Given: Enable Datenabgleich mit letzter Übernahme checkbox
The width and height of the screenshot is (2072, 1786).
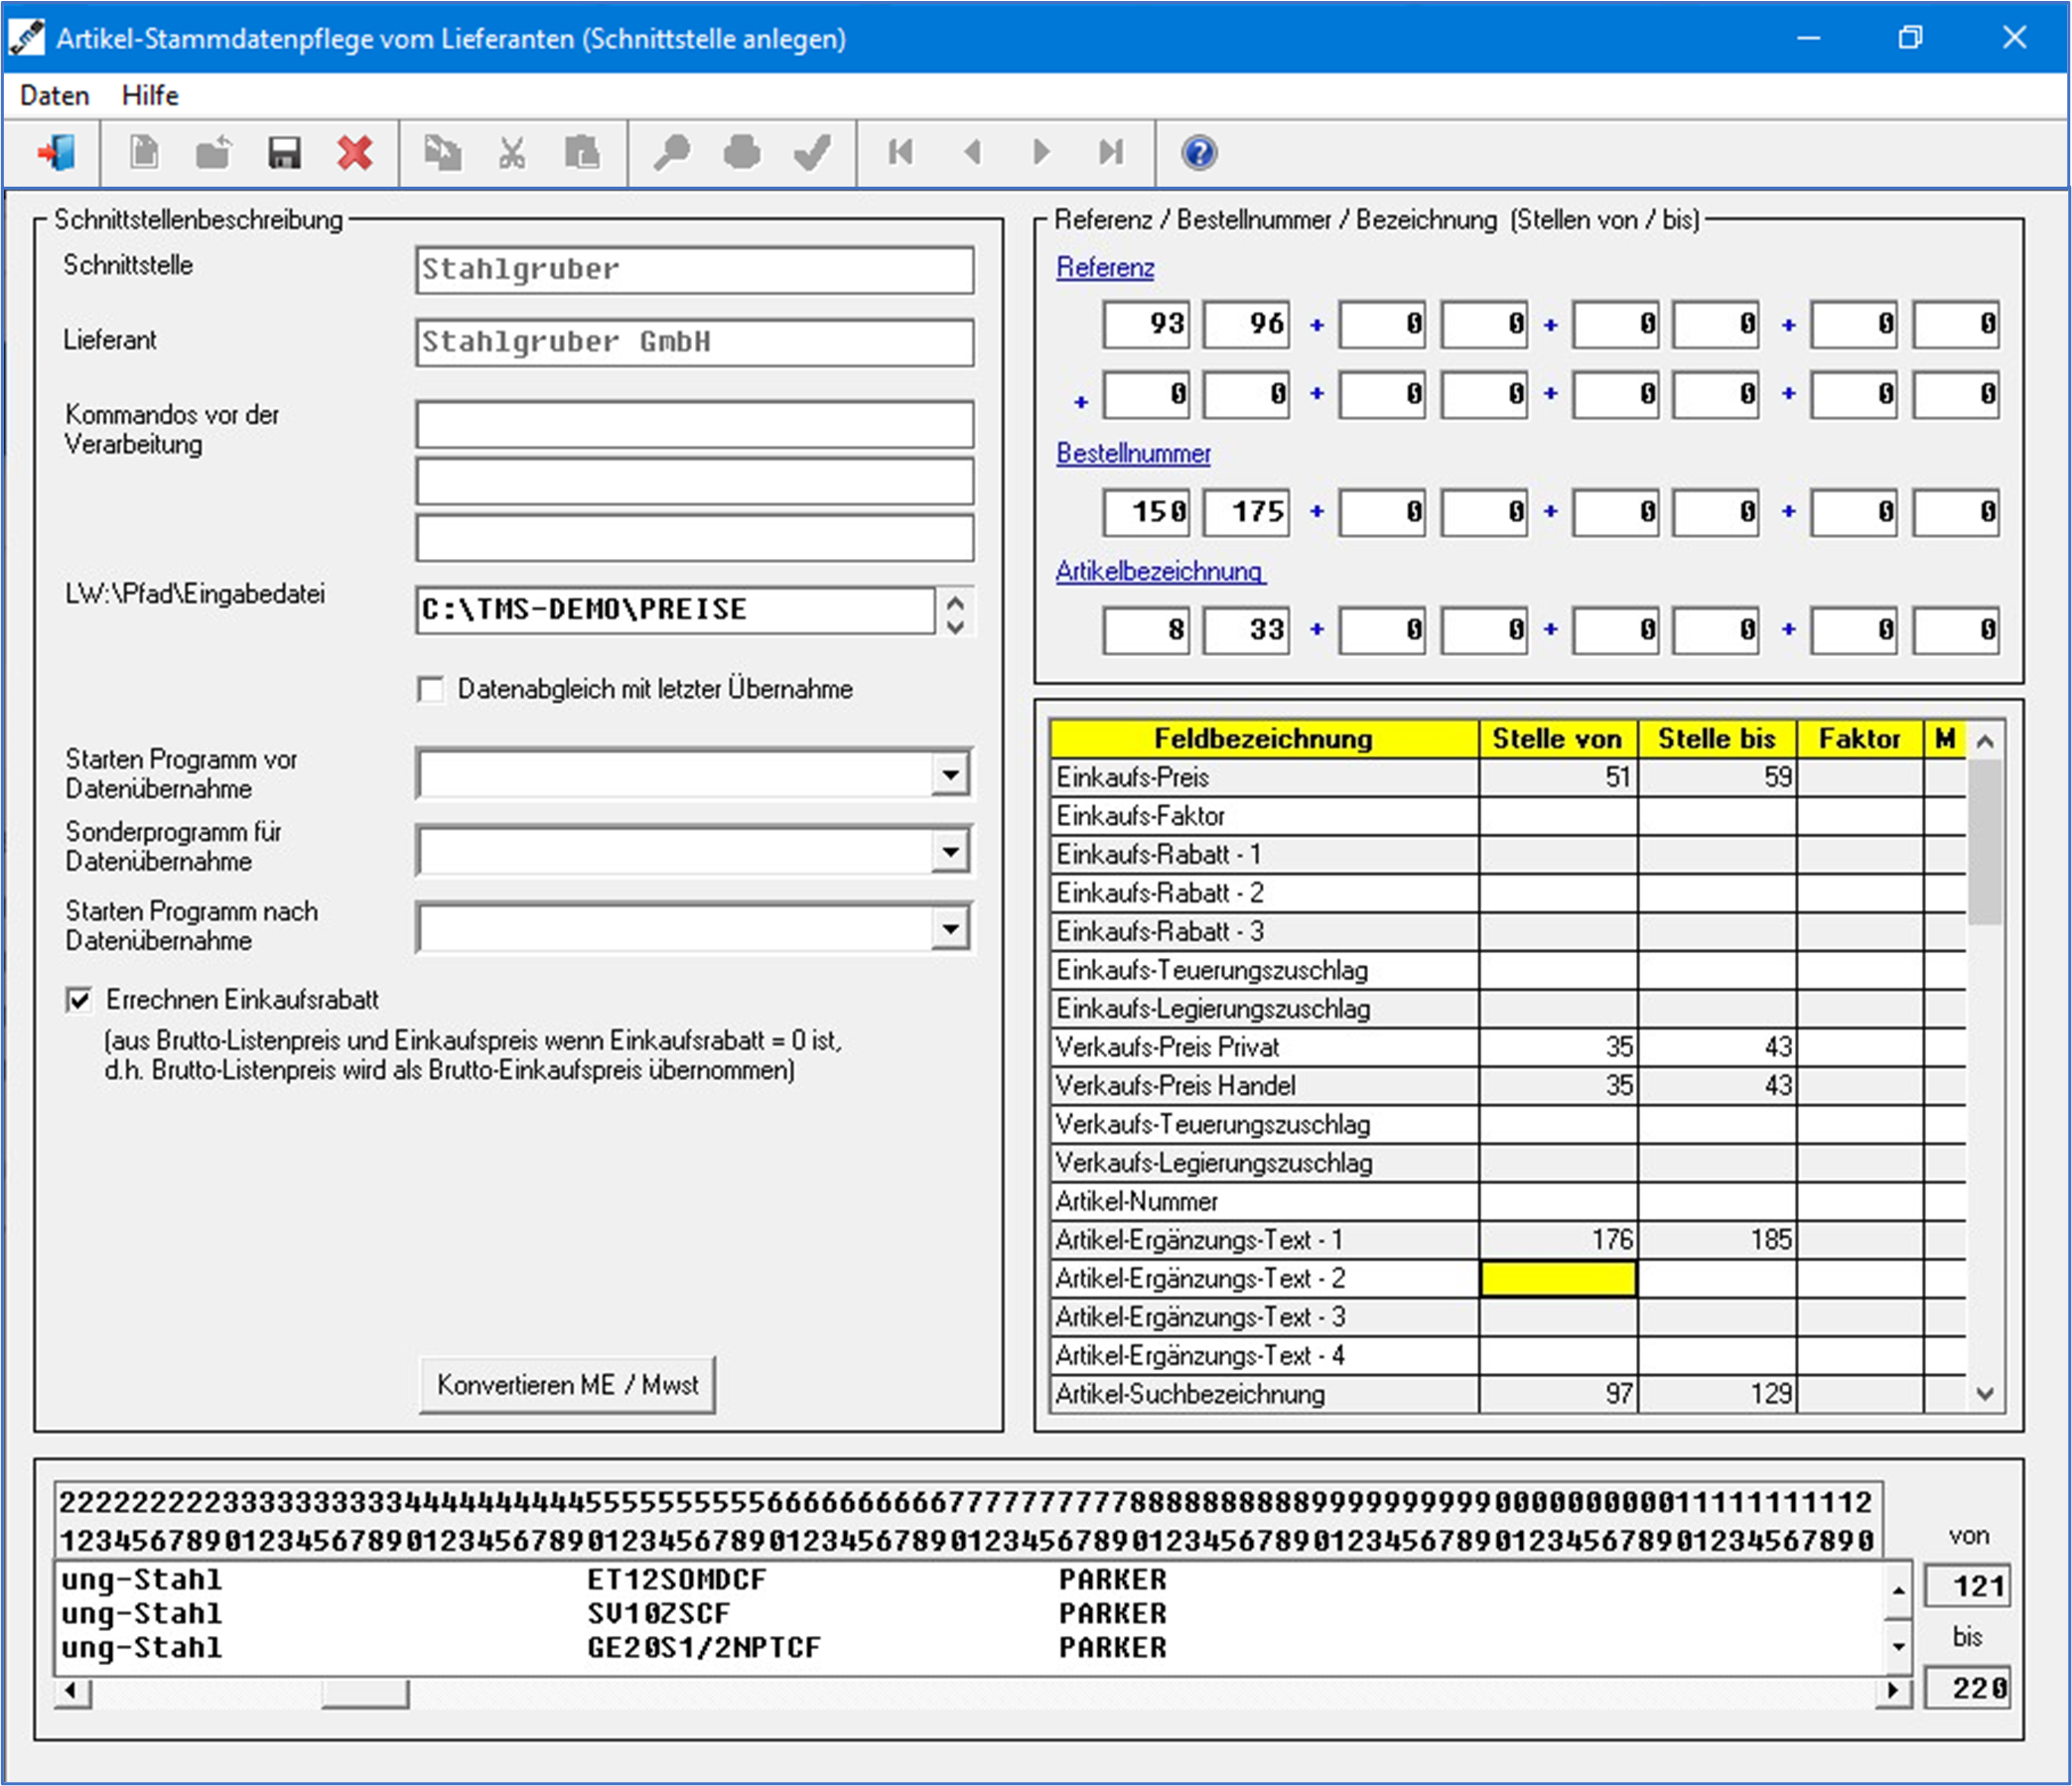Looking at the screenshot, I should point(431,690).
